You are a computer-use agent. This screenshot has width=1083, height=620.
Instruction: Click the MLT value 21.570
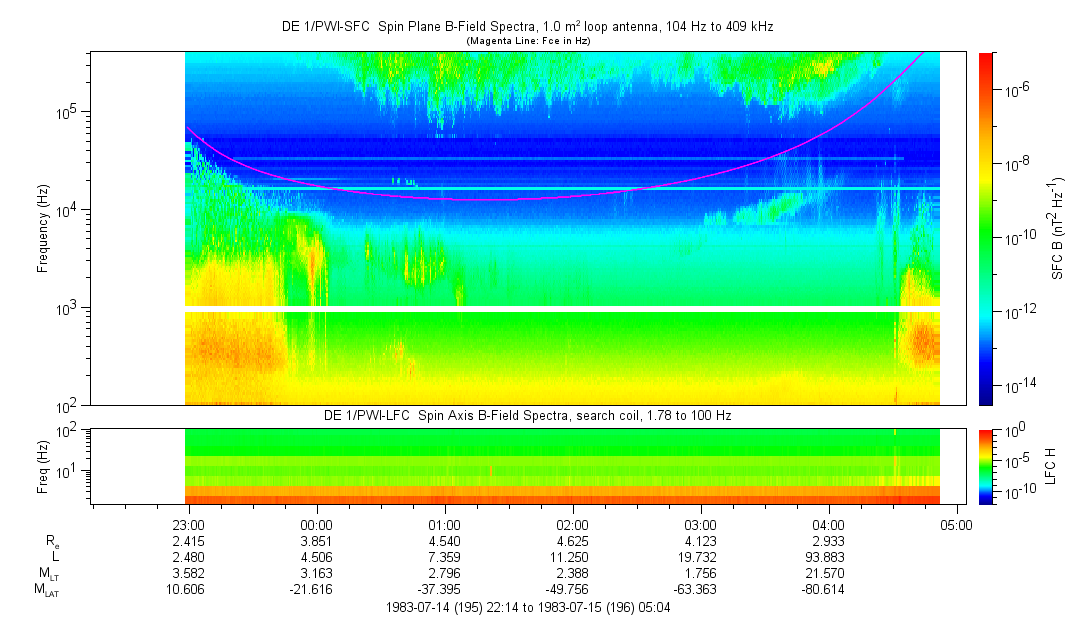pyautogui.click(x=828, y=574)
